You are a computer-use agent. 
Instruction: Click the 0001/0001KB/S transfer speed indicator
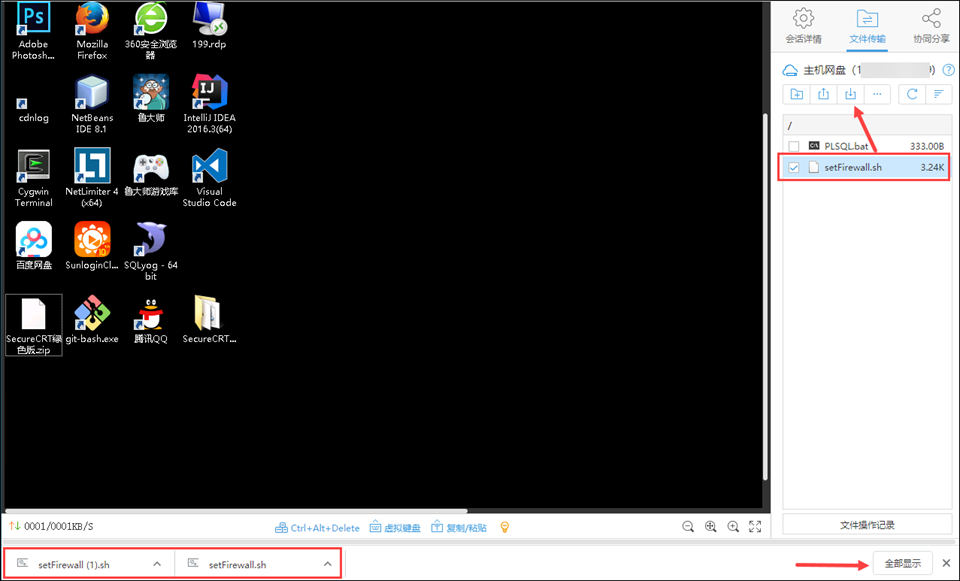(x=51, y=526)
